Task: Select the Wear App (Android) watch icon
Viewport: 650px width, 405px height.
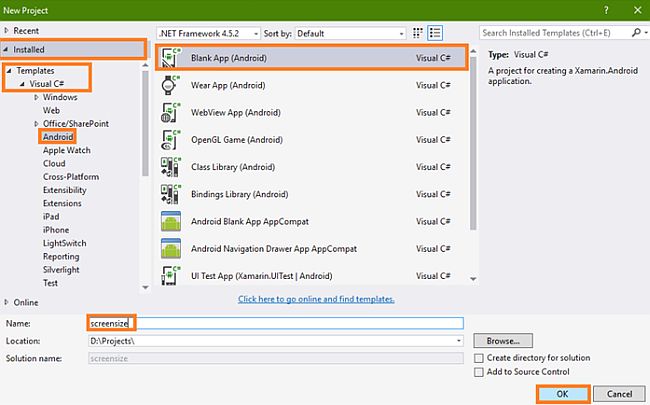Action: point(171,85)
